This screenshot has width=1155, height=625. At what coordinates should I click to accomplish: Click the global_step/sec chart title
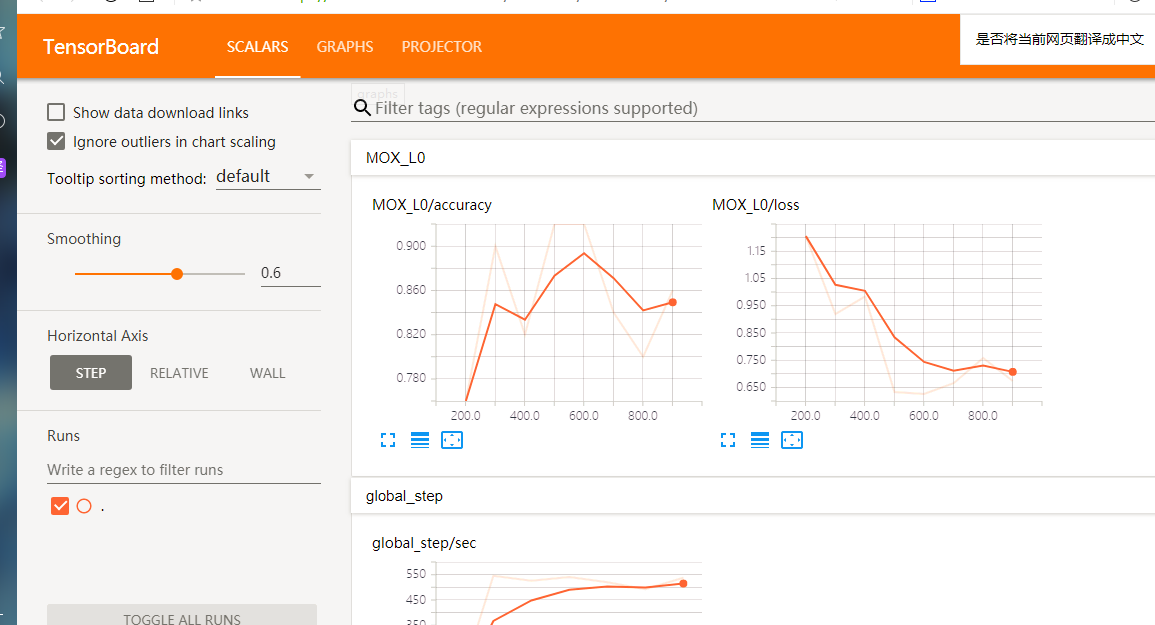(424, 543)
